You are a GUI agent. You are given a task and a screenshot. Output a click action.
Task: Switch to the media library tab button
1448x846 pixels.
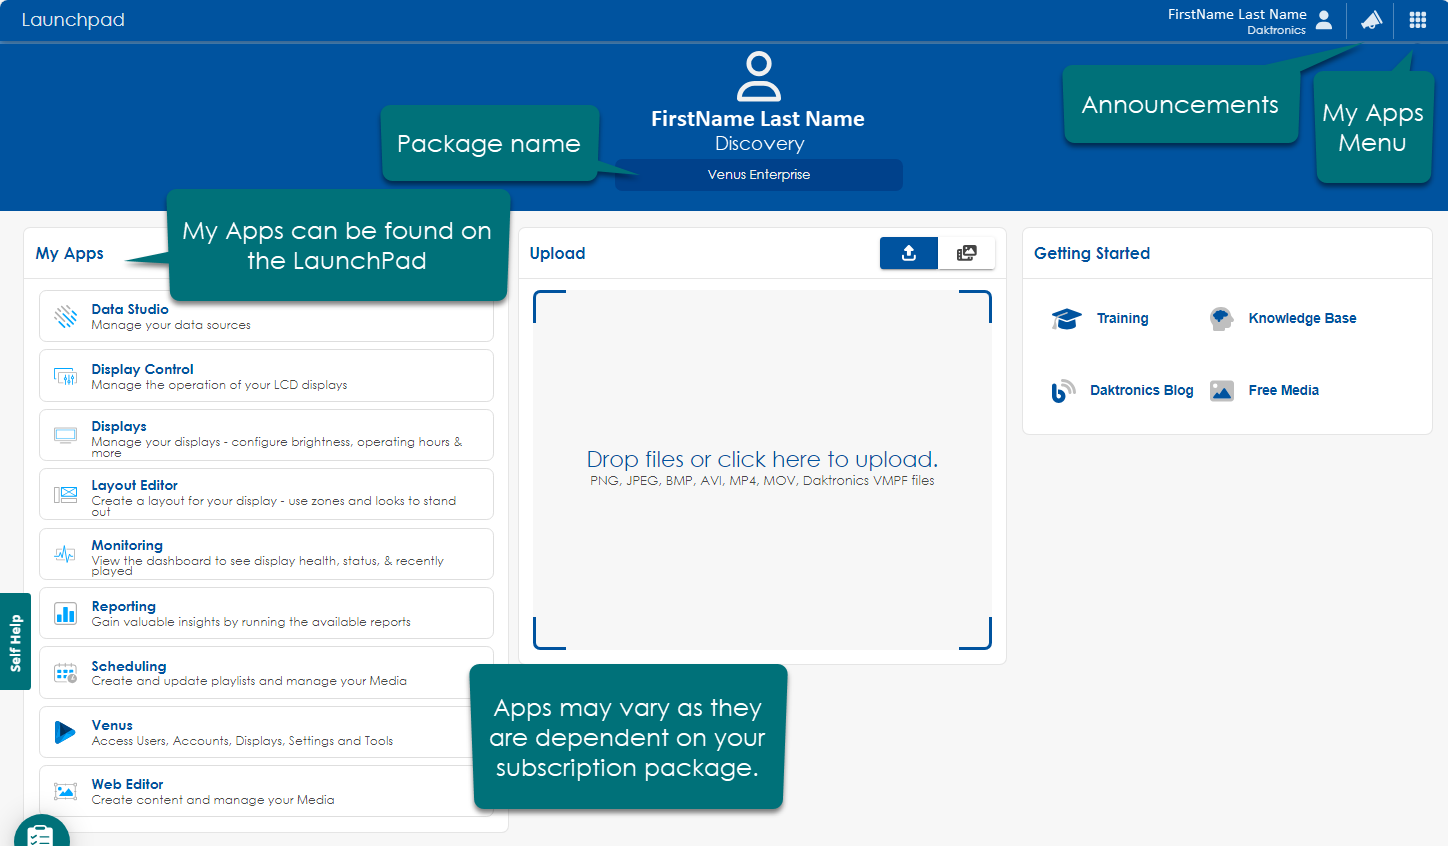point(966,253)
